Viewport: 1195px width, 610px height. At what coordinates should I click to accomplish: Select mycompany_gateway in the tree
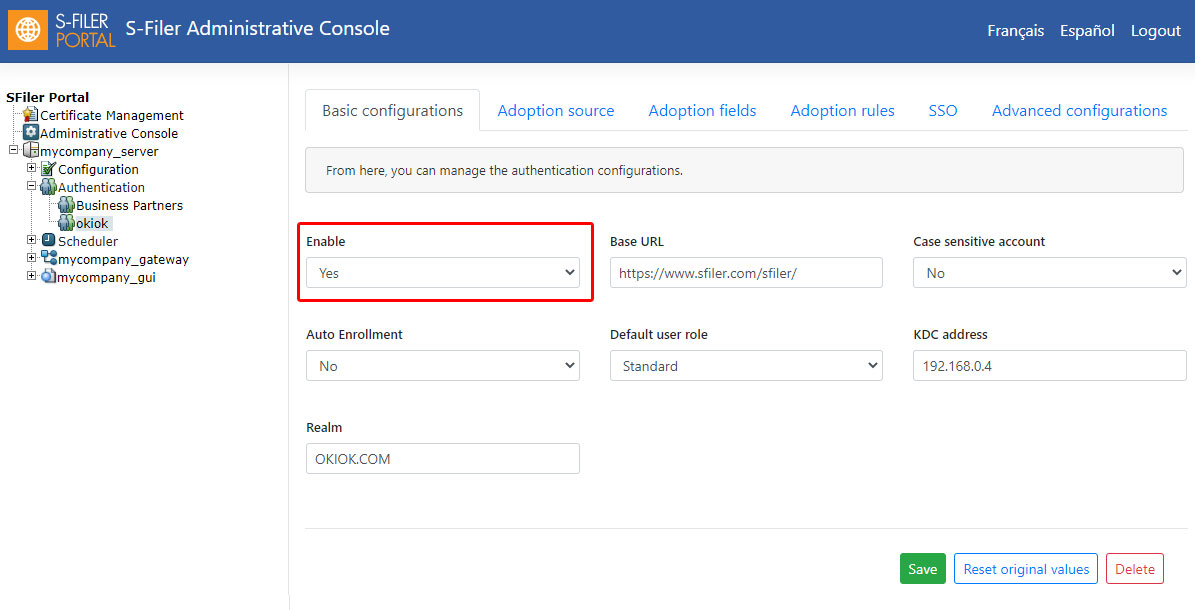pos(123,259)
